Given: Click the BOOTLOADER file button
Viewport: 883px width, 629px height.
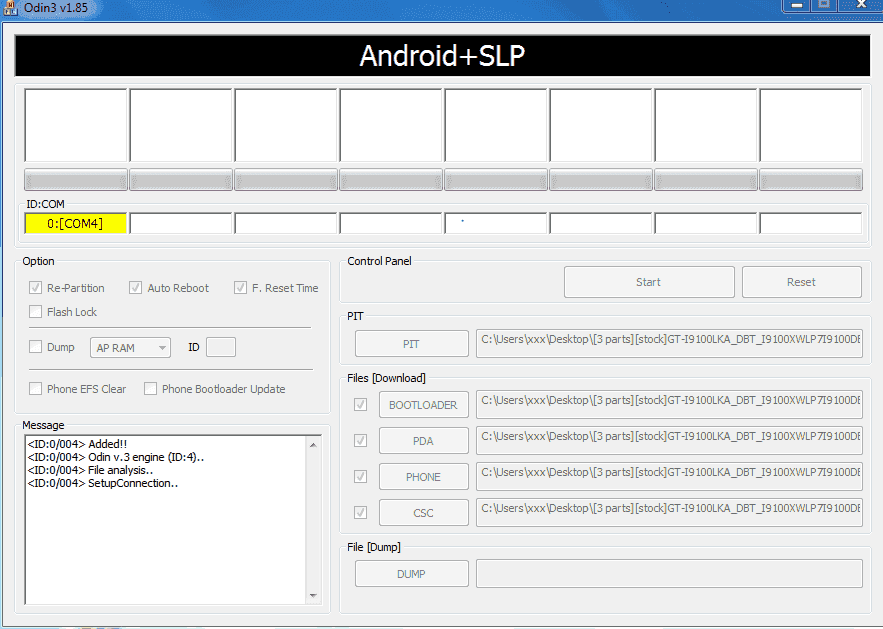Looking at the screenshot, I should point(423,404).
